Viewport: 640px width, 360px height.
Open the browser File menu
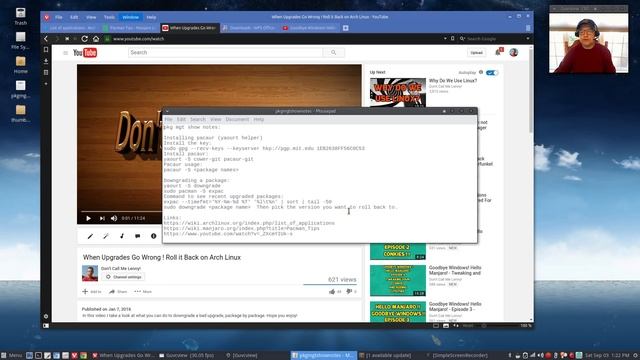click(59, 17)
